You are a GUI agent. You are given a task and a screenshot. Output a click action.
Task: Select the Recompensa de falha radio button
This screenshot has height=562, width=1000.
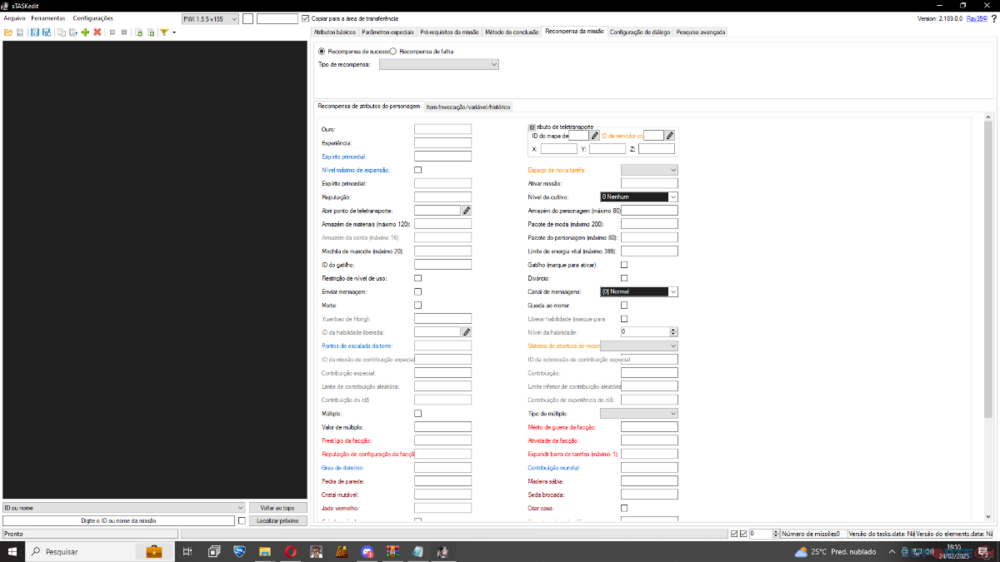tap(392, 51)
